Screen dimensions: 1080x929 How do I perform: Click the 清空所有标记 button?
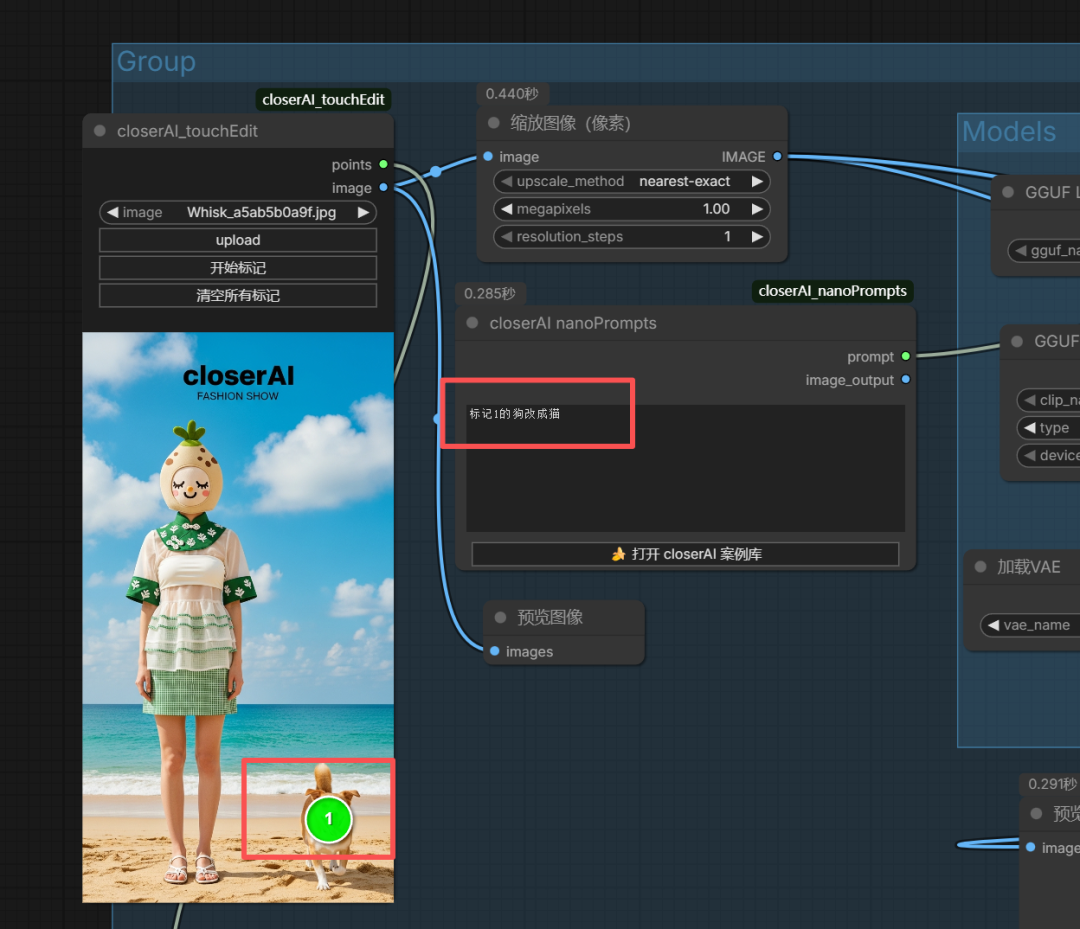[x=238, y=295]
